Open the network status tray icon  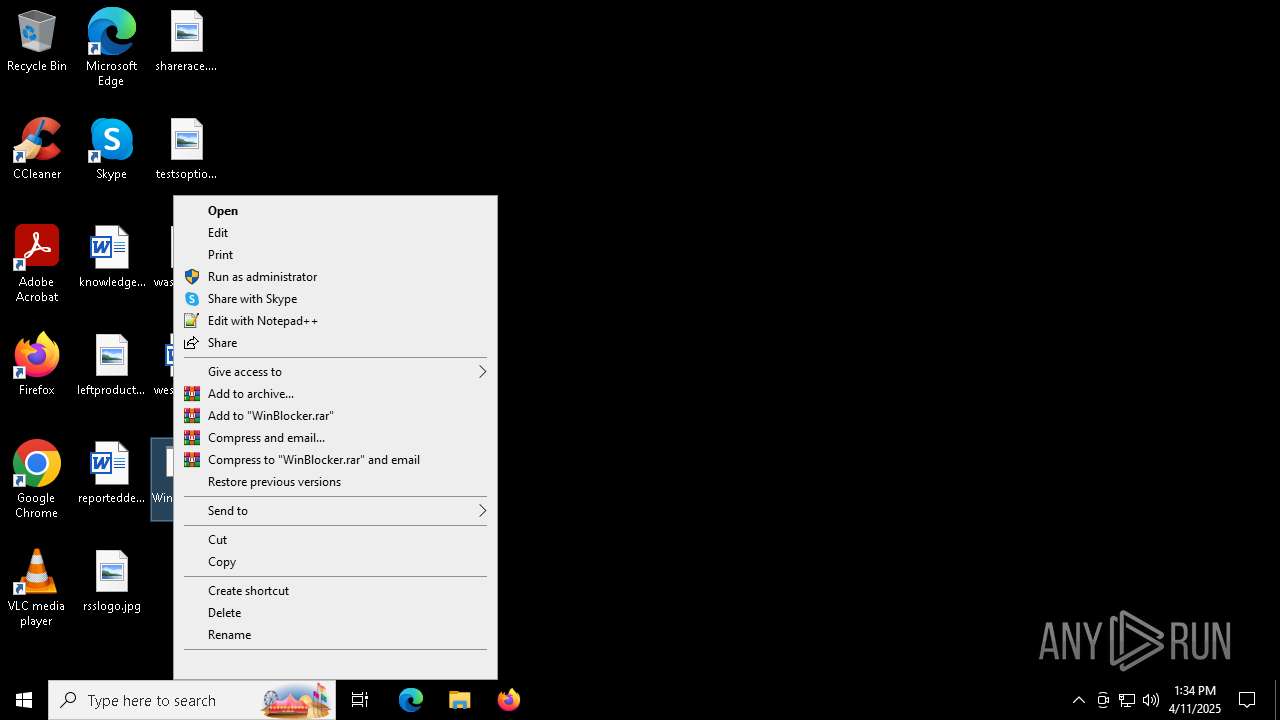pyautogui.click(x=1127, y=700)
